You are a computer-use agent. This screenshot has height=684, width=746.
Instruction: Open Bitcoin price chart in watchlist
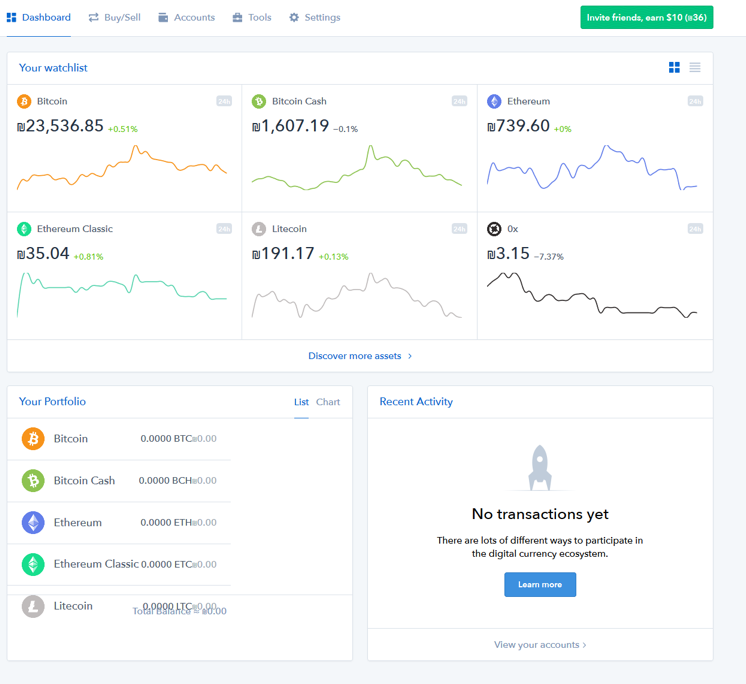click(x=122, y=167)
